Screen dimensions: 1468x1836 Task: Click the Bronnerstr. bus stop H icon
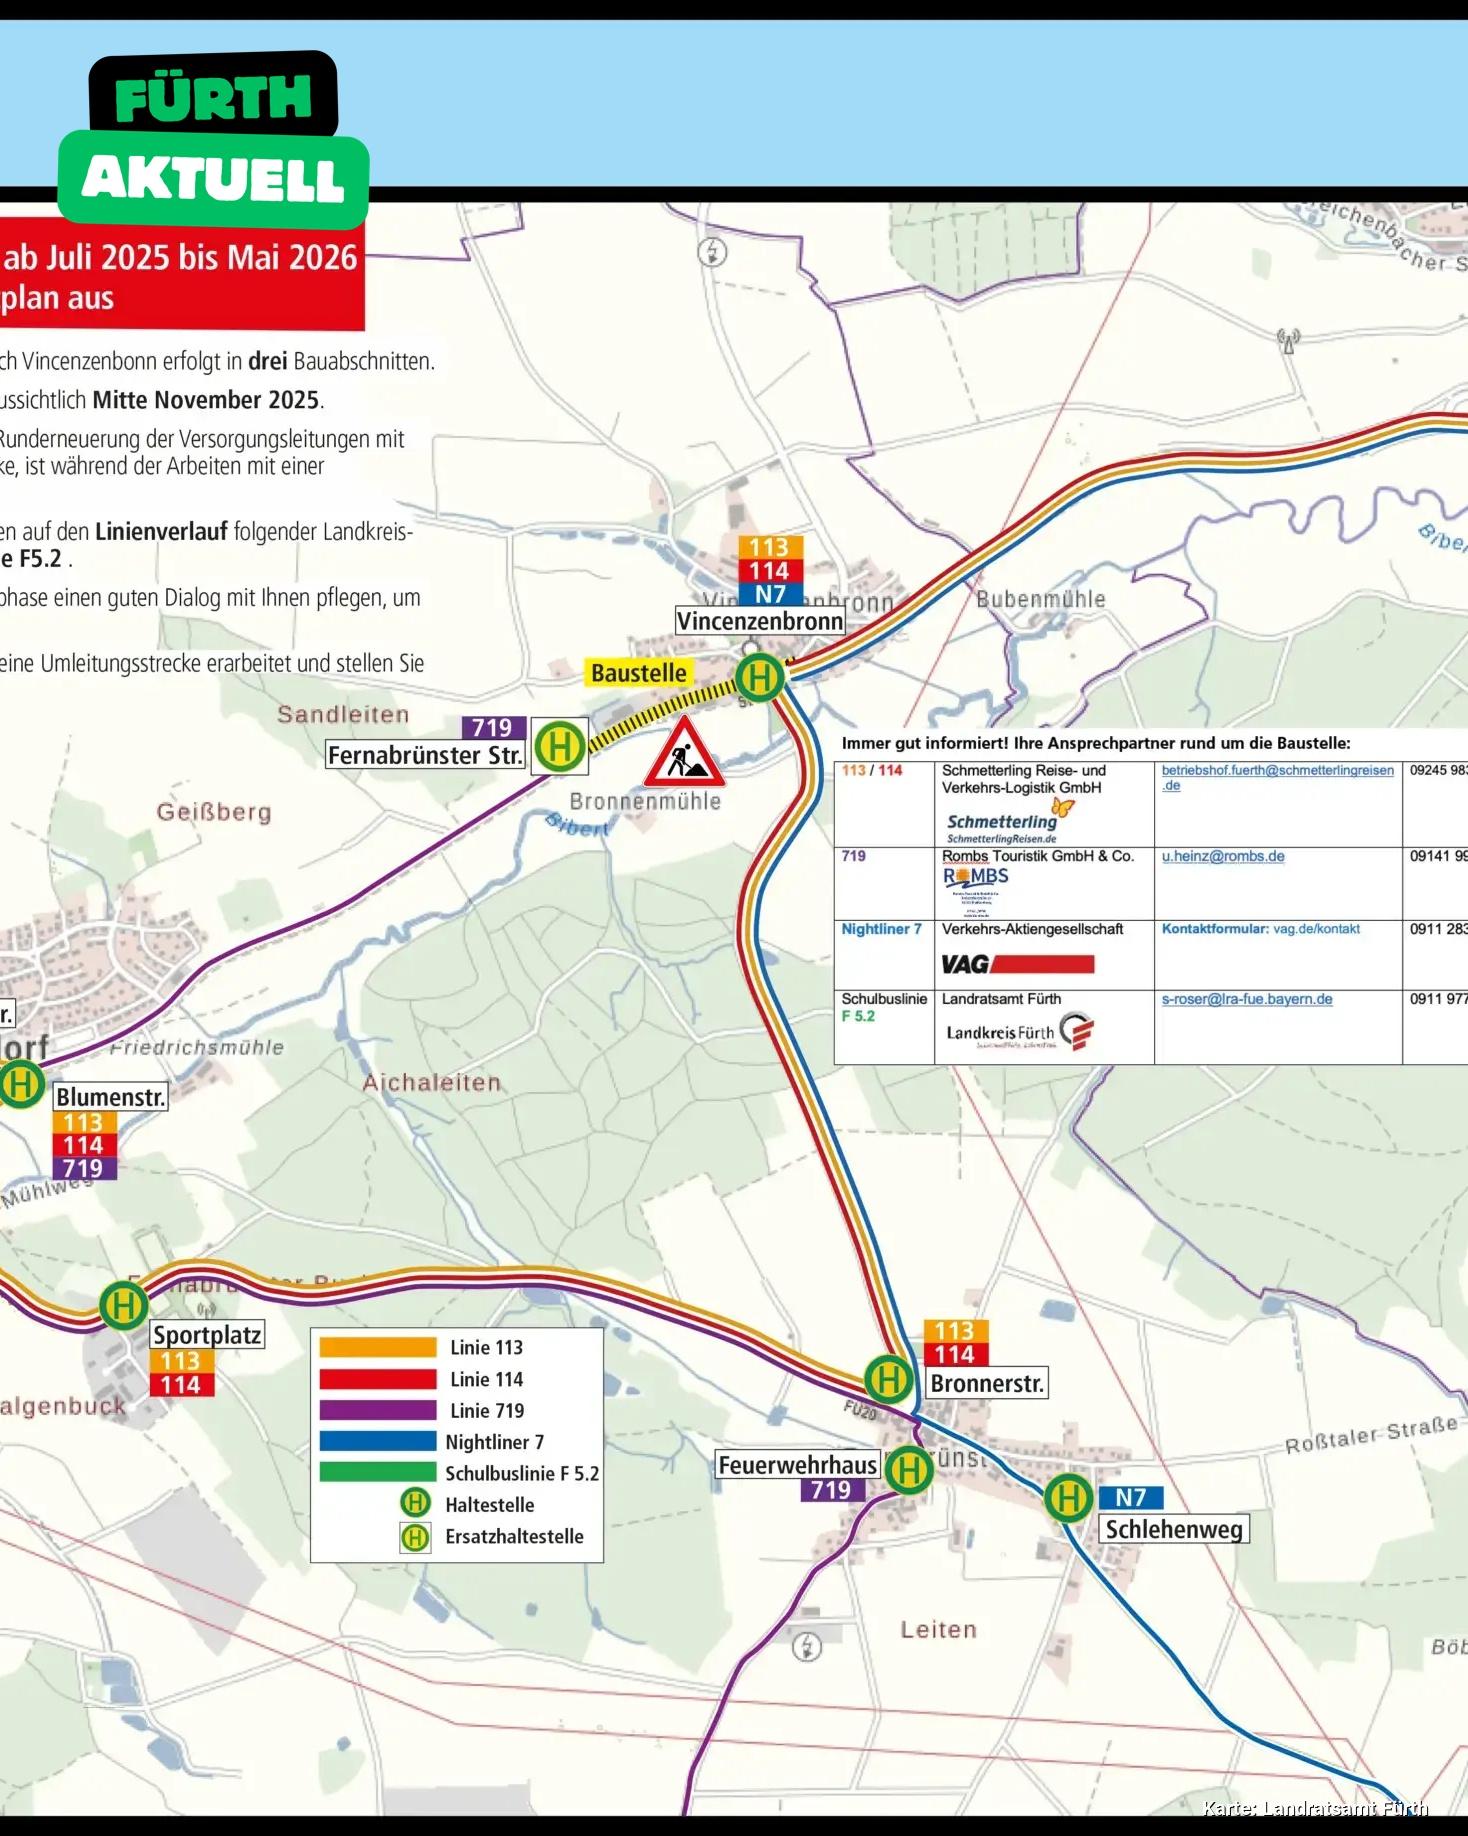[x=888, y=1379]
